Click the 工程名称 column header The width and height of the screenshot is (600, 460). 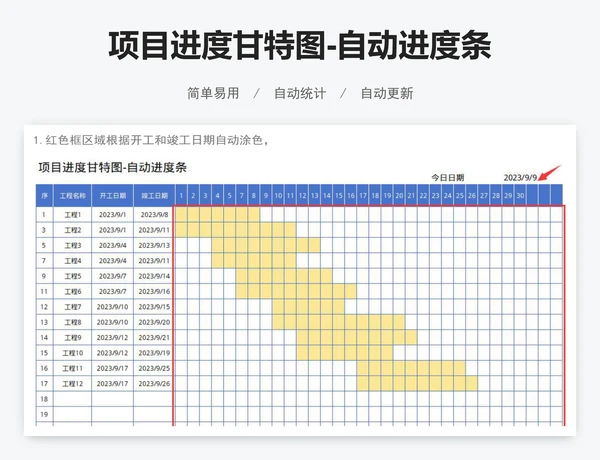[x=72, y=196]
